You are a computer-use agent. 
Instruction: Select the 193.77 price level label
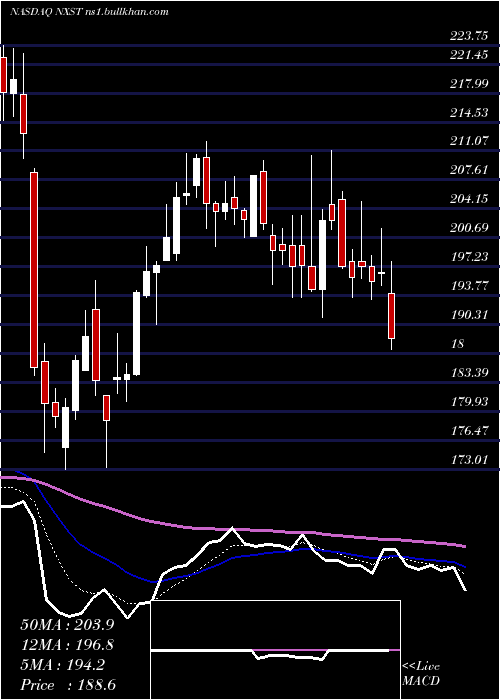[x=469, y=286]
